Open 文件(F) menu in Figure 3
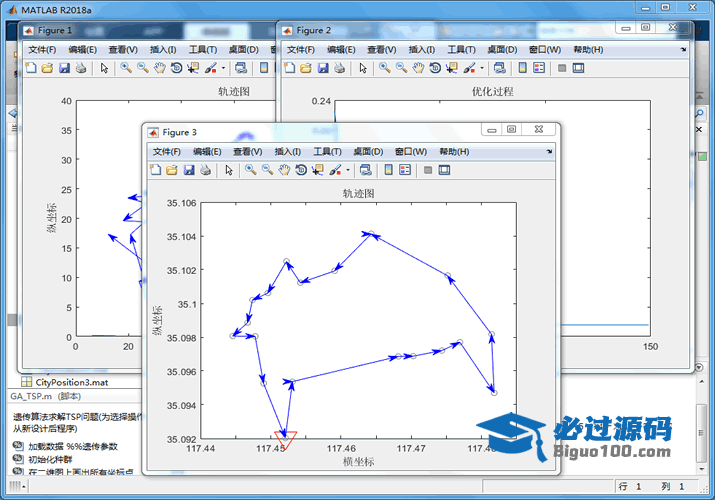The height and width of the screenshot is (500, 715). [166, 151]
